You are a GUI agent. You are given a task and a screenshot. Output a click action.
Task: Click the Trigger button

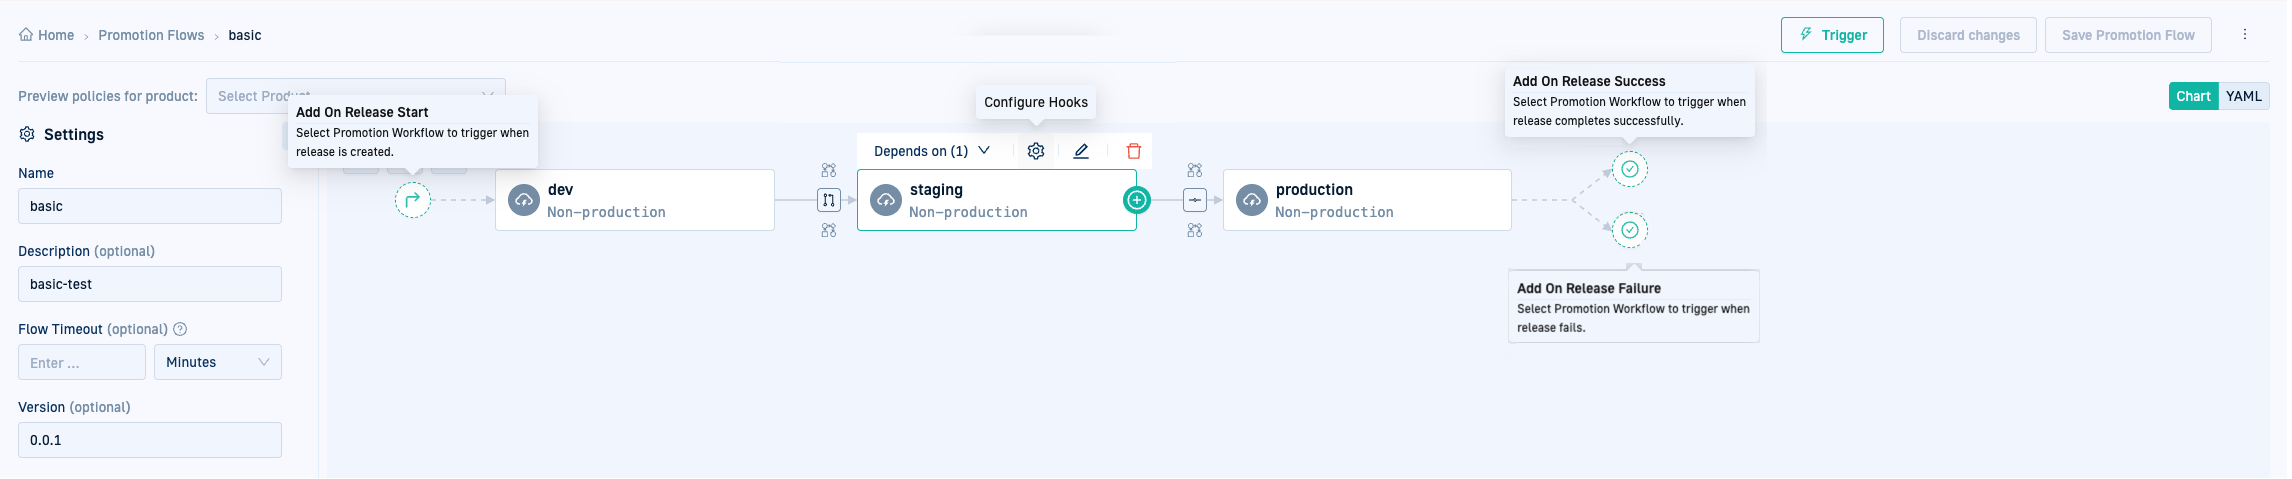[1832, 35]
